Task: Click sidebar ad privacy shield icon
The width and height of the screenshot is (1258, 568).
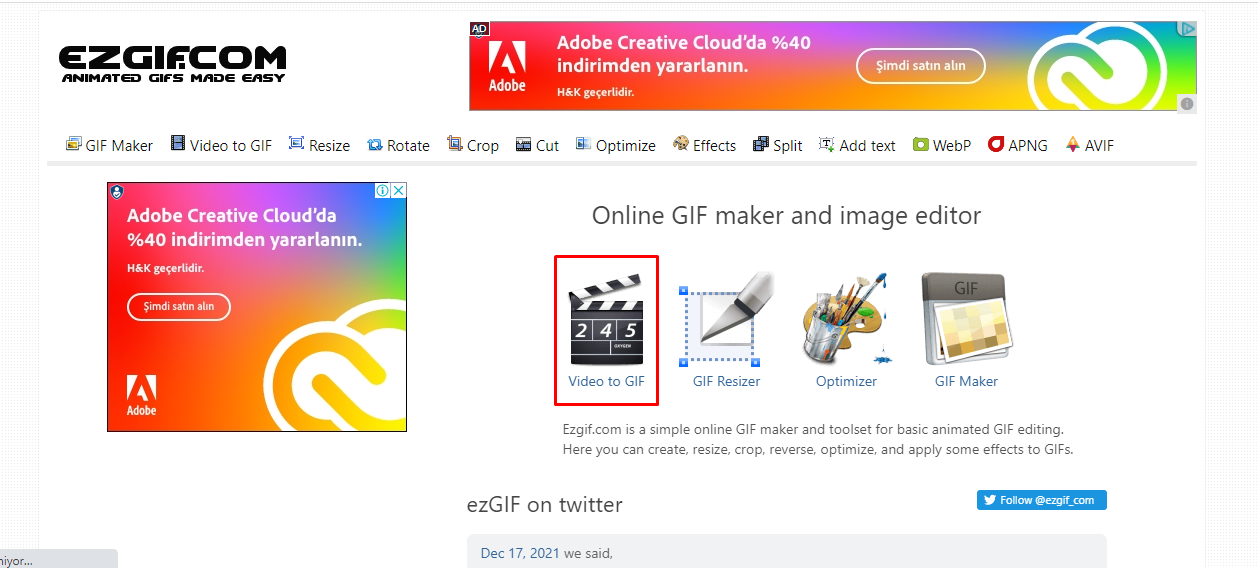Action: pyautogui.click(x=117, y=191)
